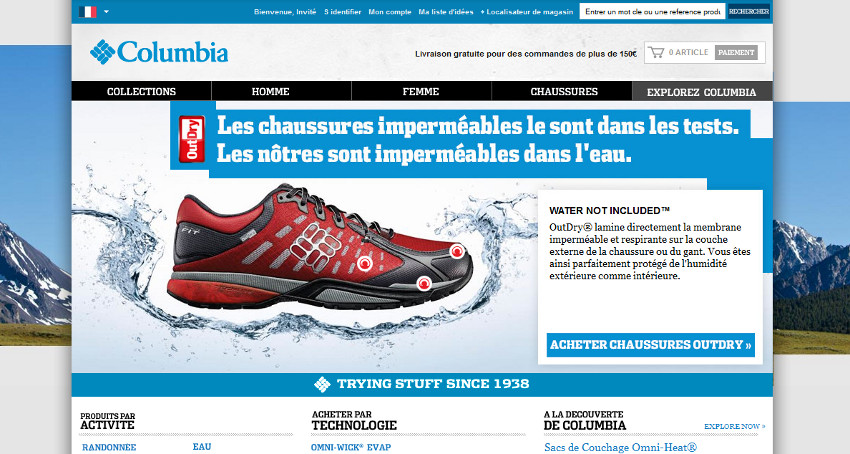This screenshot has width=850, height=454.
Task: Select the hotspot marker on shoe midsole
Action: (424, 283)
